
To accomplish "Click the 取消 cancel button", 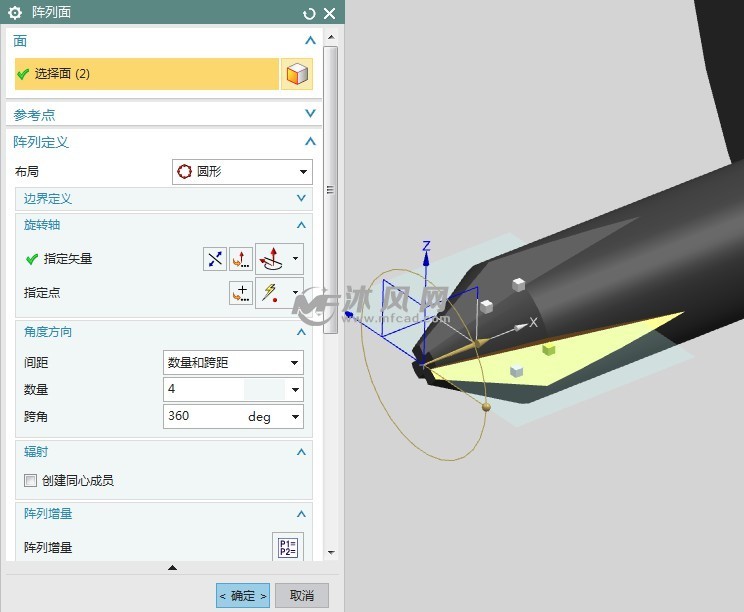I will pyautogui.click(x=302, y=595).
